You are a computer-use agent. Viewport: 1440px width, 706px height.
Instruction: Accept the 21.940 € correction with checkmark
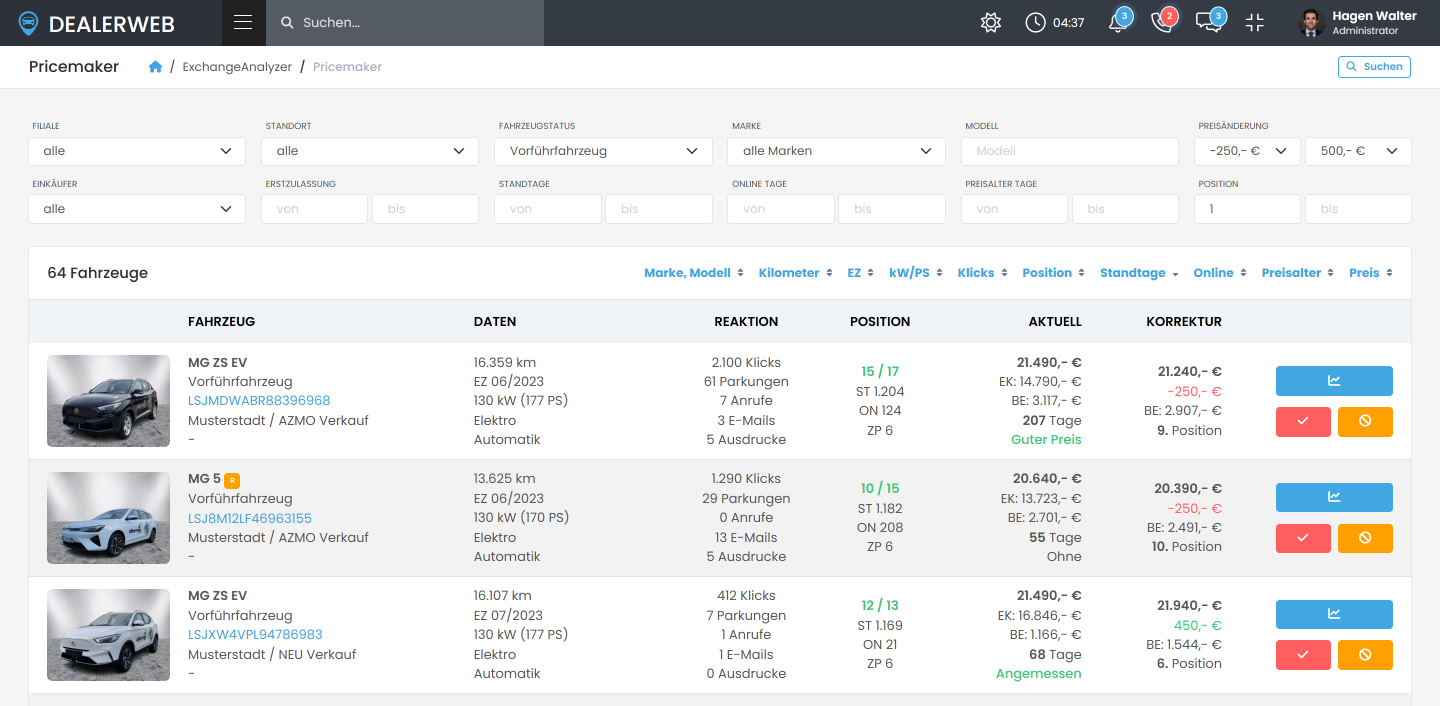point(1303,655)
